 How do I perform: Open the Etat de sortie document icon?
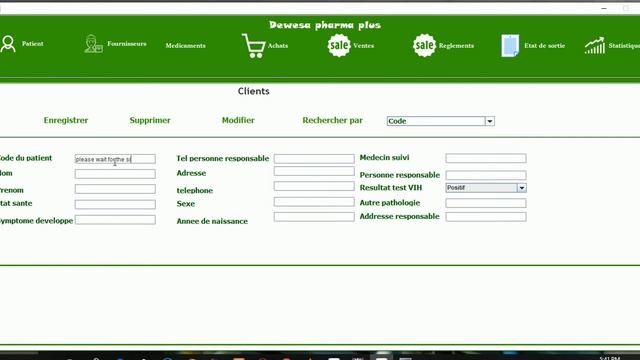click(510, 46)
